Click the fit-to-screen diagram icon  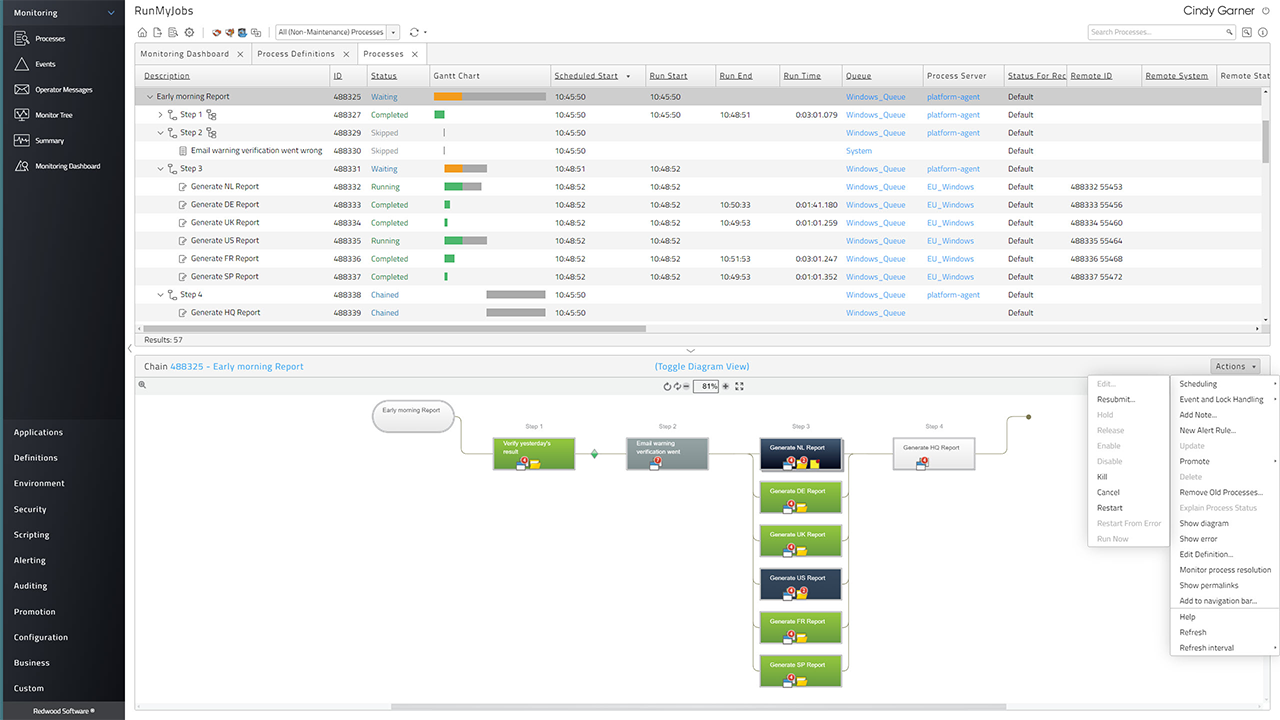tap(739, 386)
